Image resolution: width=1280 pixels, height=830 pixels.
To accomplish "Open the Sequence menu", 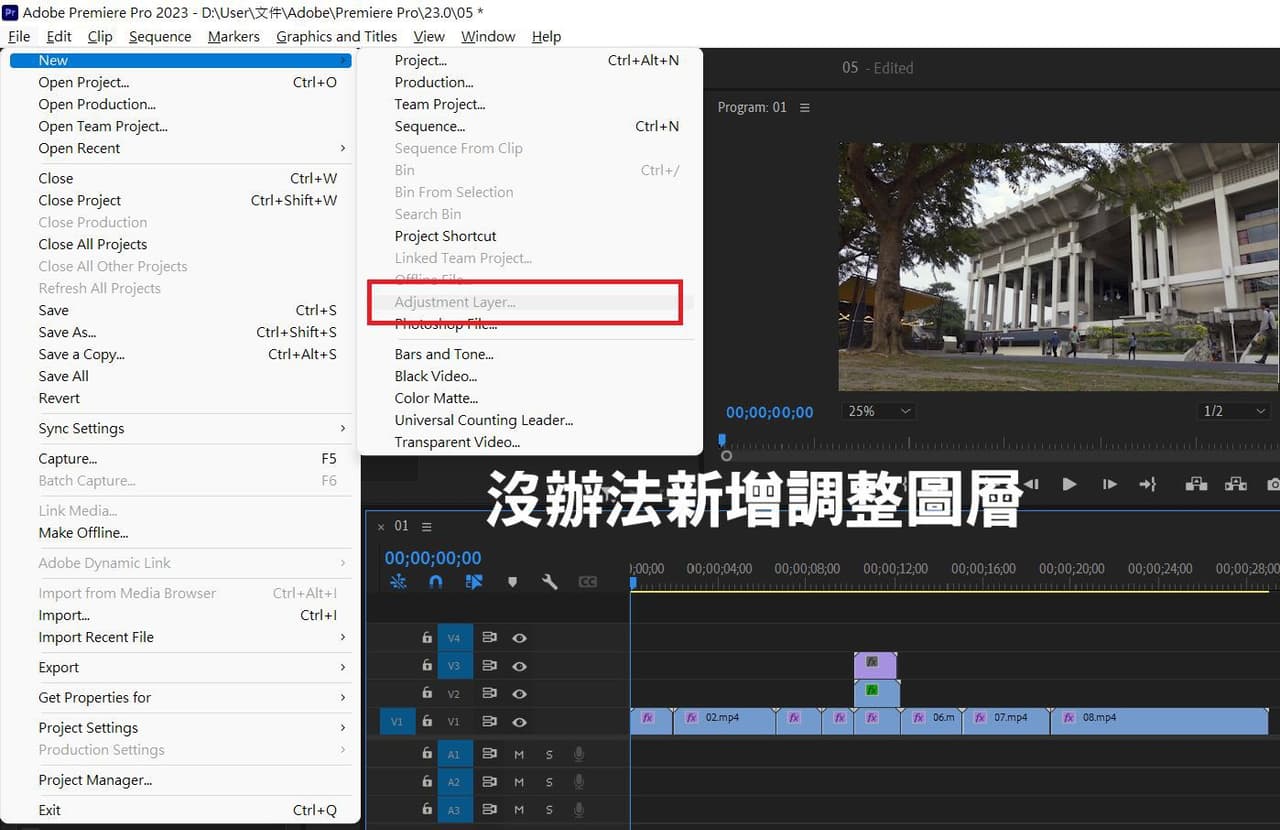I will point(160,36).
